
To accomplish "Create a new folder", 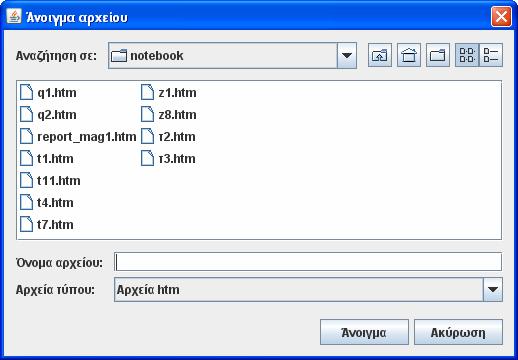I will click(438, 55).
